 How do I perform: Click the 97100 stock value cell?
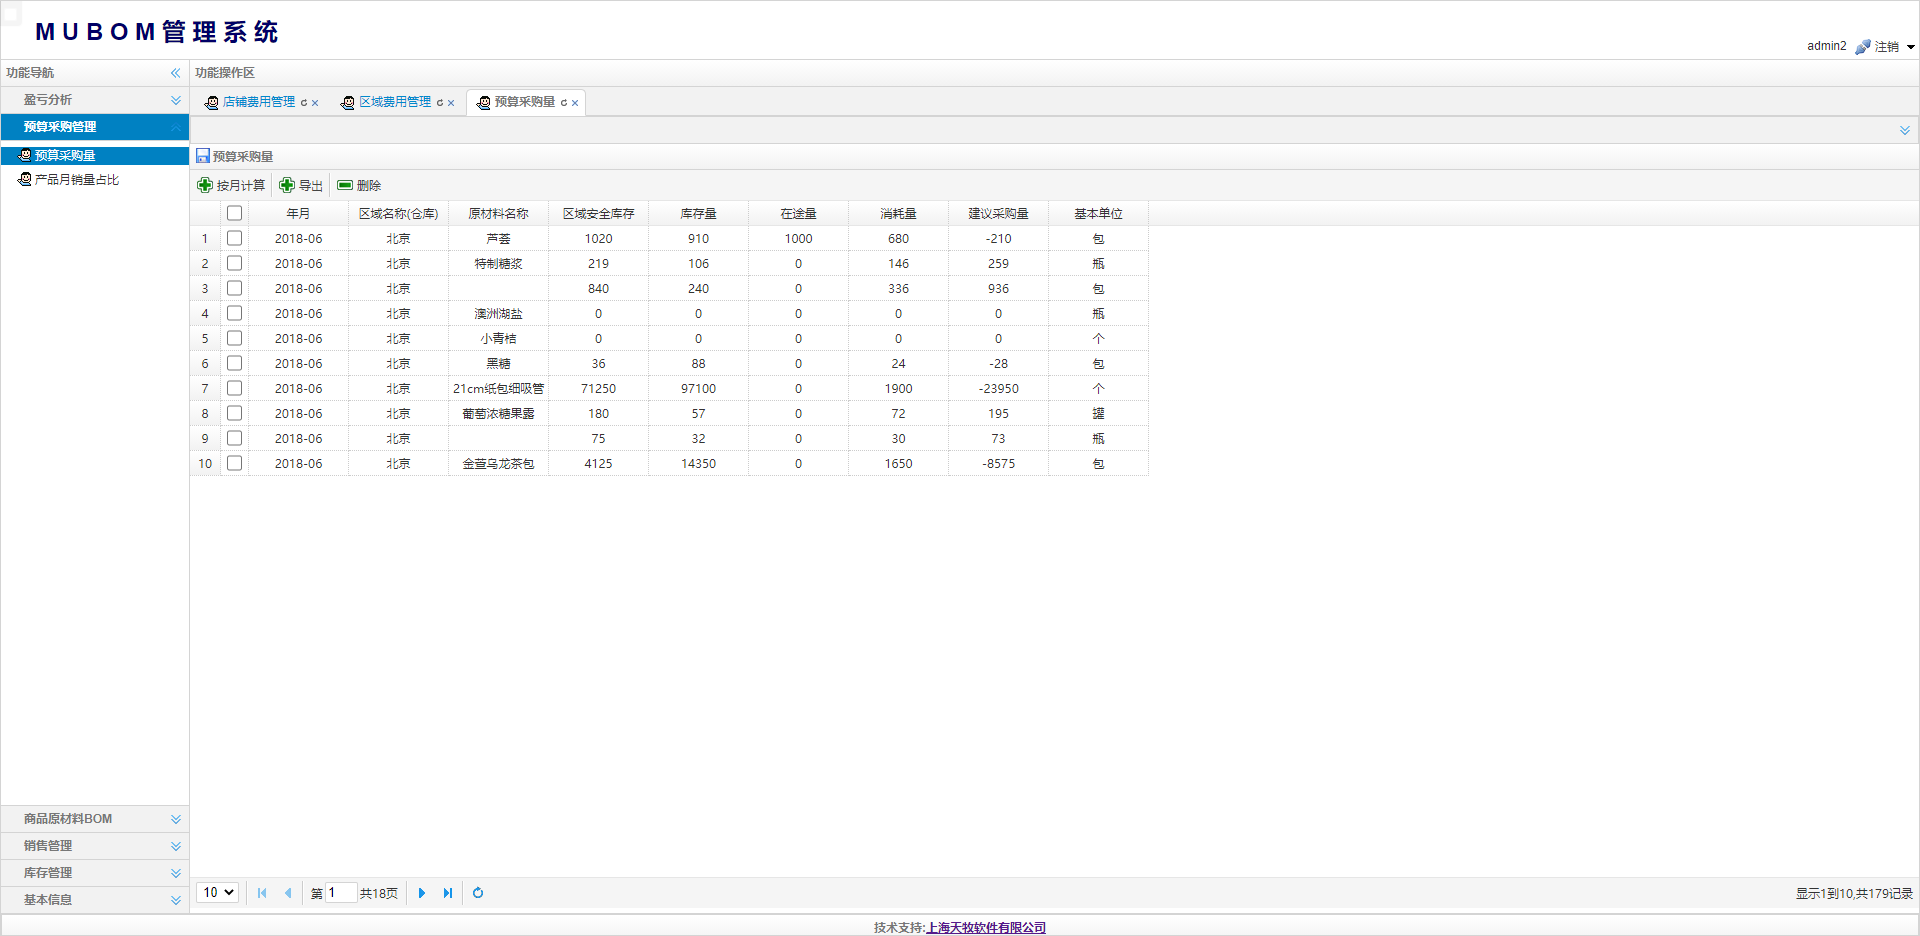tap(698, 389)
